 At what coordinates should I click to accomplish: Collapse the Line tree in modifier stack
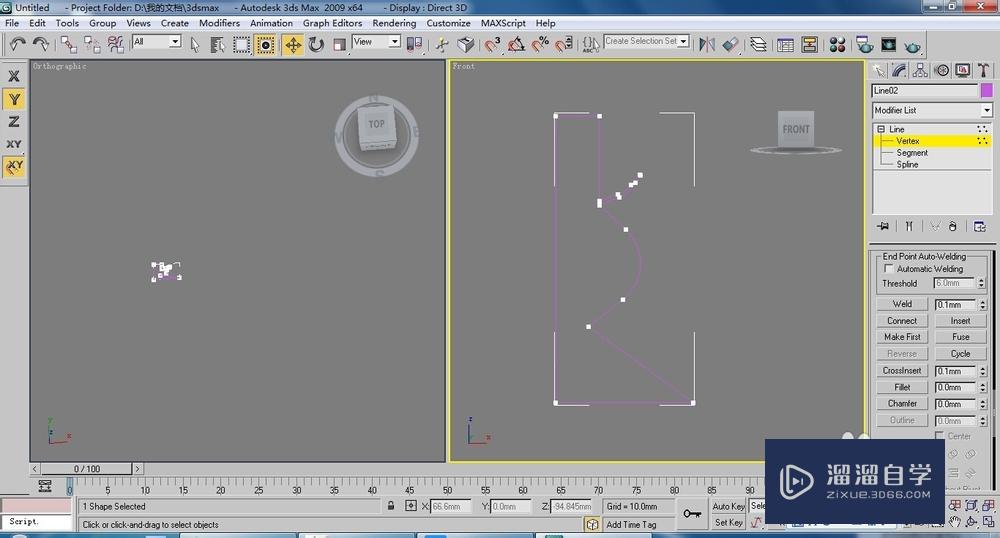click(881, 129)
